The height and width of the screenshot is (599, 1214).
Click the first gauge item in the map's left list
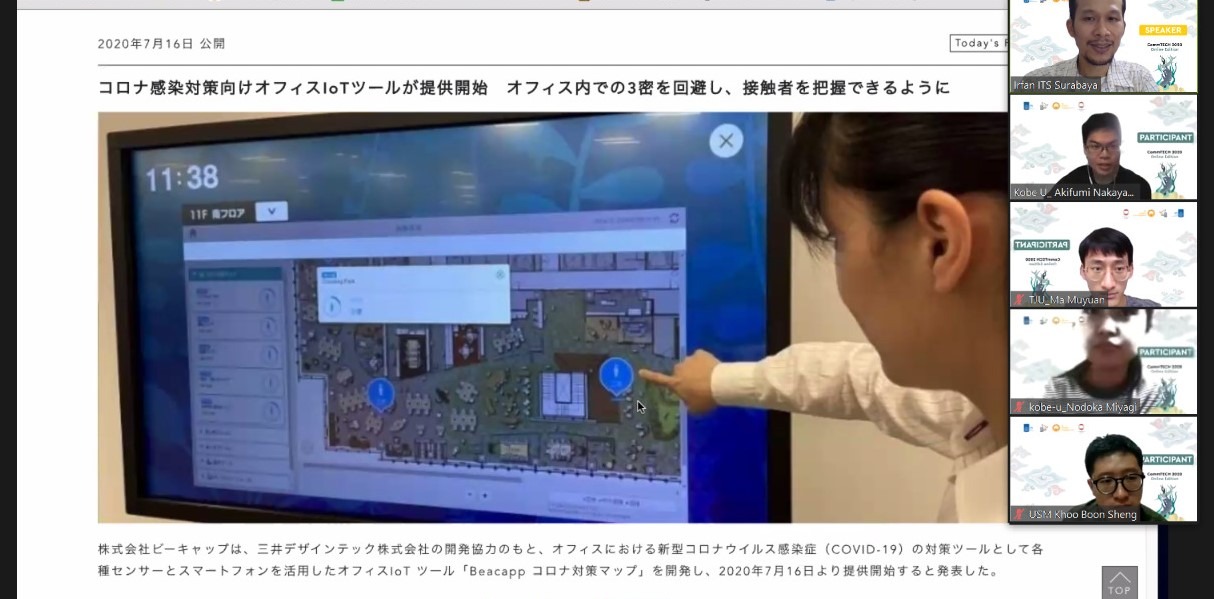tap(236, 297)
